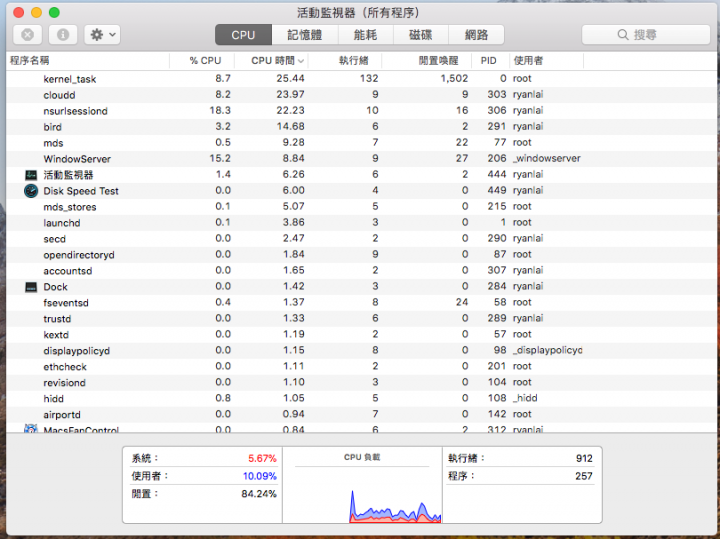
Task: Click the _windowserver user cell
Action: point(547,159)
